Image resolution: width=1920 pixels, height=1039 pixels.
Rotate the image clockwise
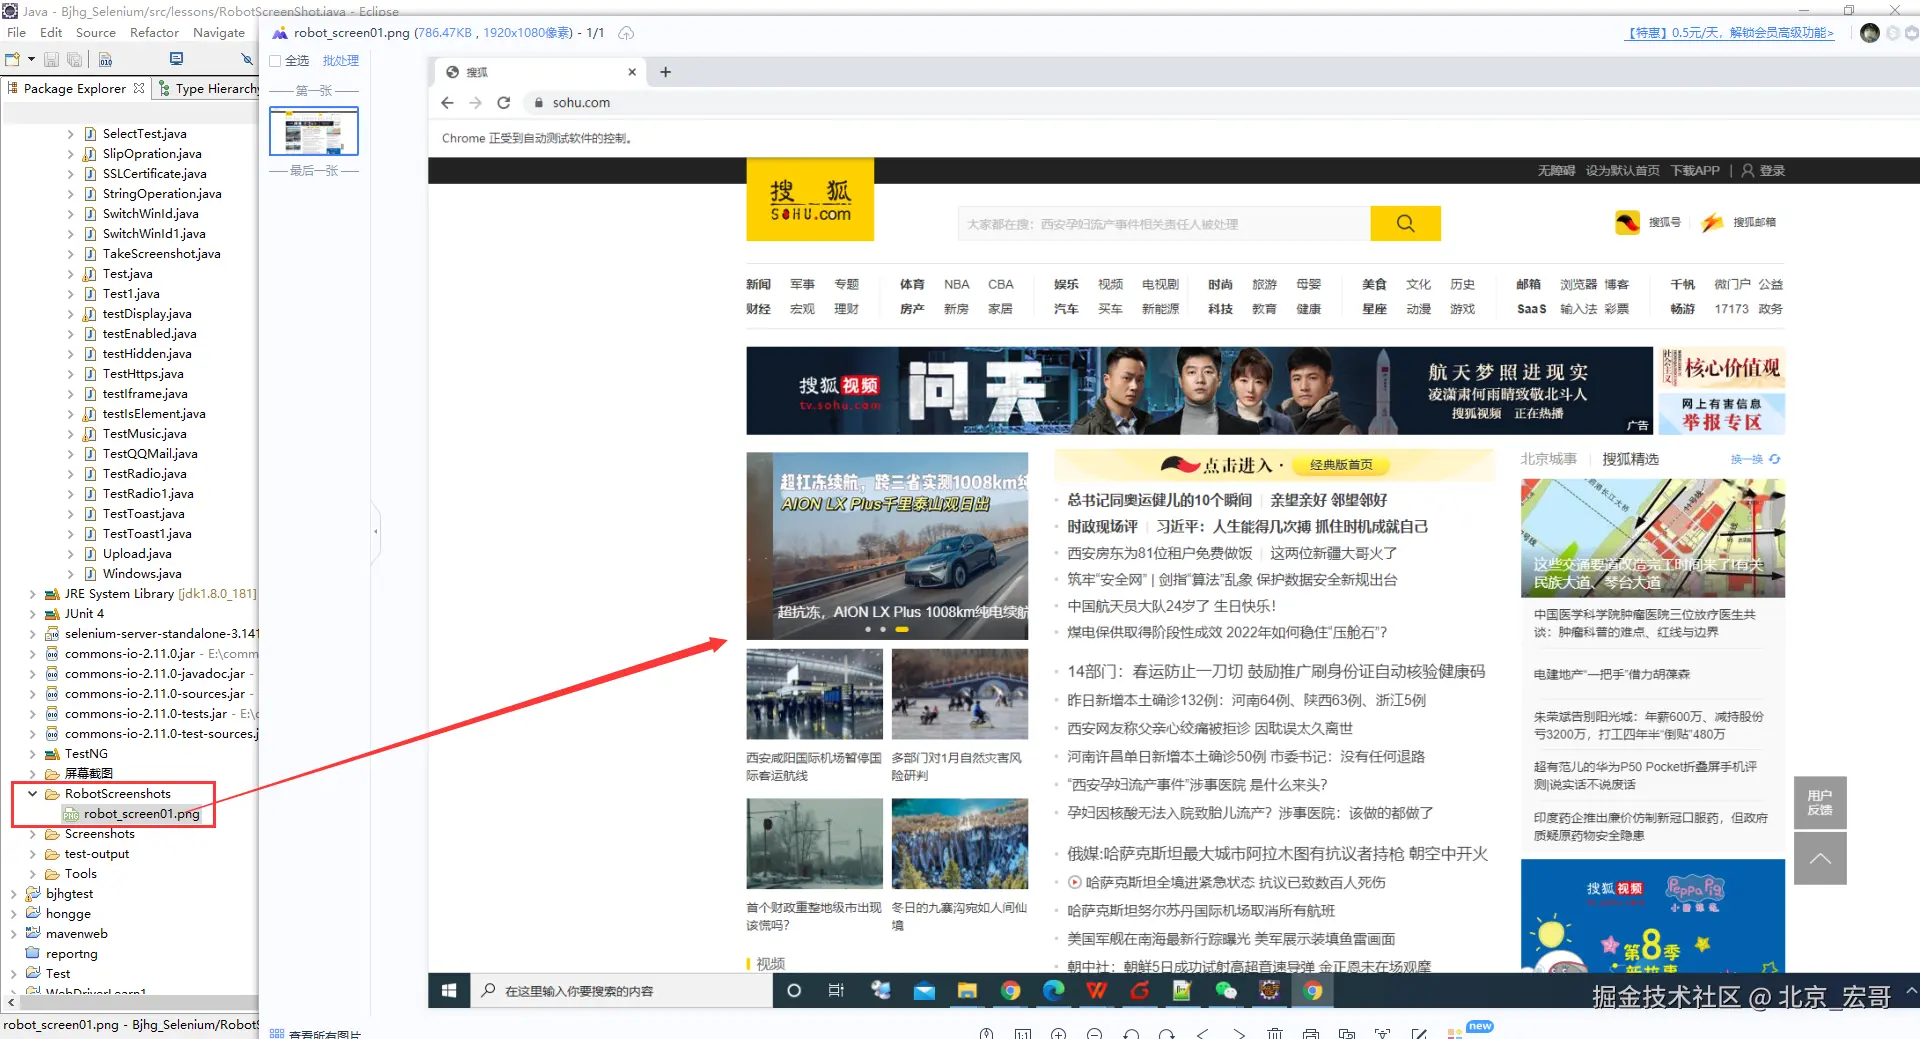(1167, 1033)
